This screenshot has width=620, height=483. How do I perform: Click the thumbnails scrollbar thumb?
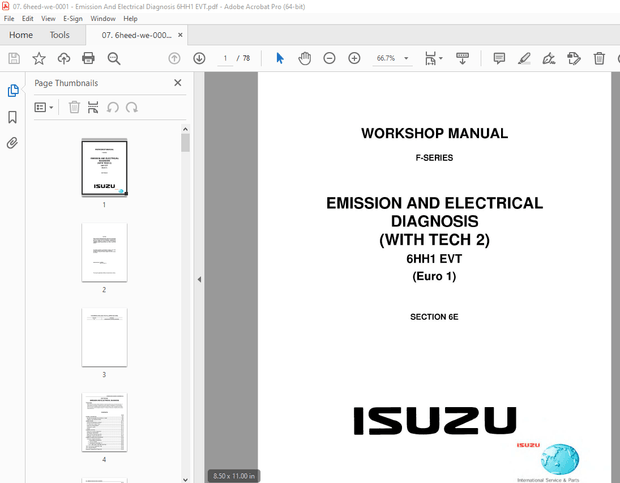click(x=185, y=143)
